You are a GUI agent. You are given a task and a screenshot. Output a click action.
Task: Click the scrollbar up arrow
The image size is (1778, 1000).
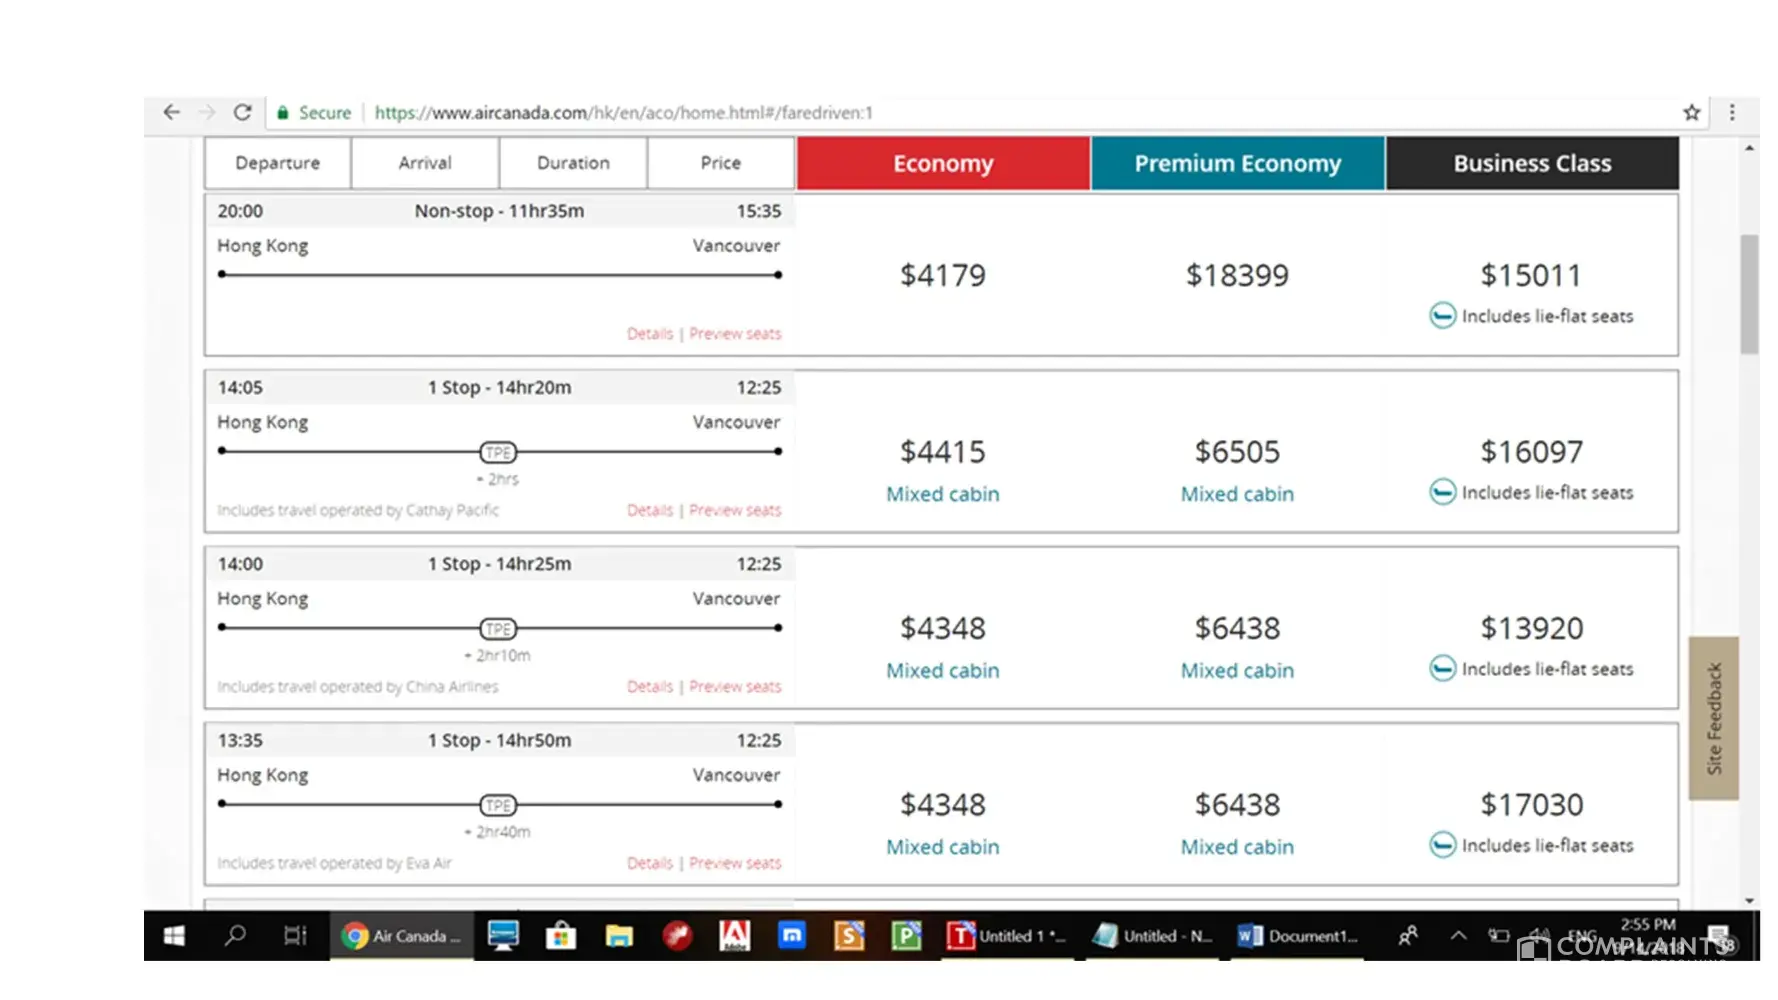[x=1749, y=148]
